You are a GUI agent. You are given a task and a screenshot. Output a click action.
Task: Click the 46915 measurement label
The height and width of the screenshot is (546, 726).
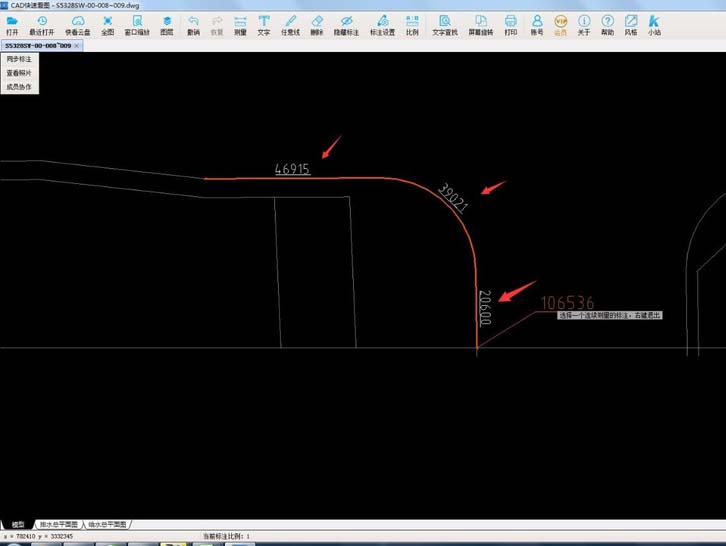pos(292,169)
